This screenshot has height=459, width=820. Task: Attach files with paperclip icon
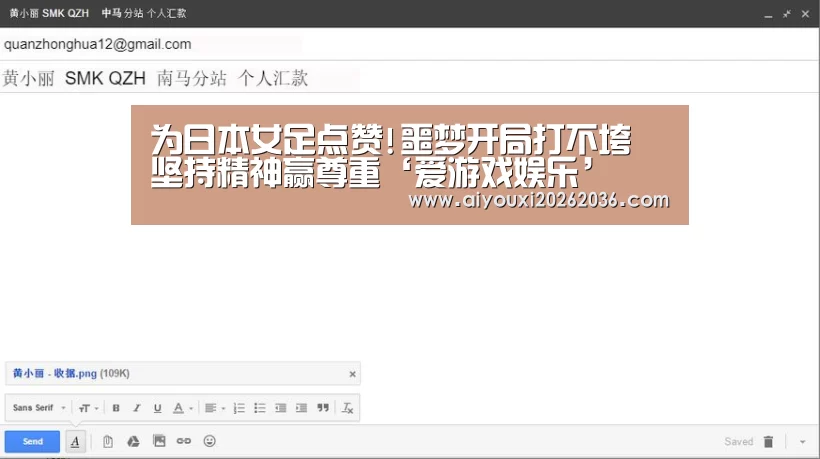(108, 441)
